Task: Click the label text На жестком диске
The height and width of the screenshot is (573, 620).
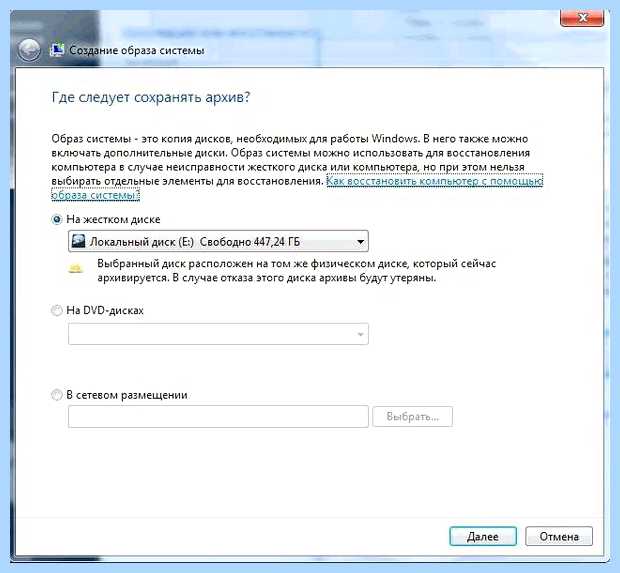Action: coord(113,219)
